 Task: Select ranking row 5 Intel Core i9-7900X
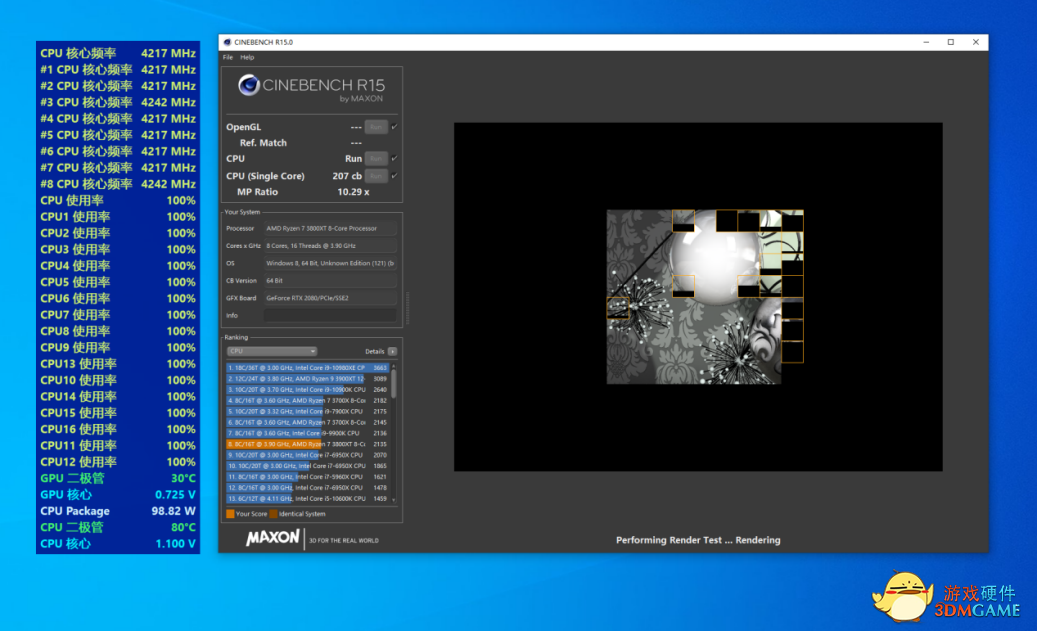(308, 411)
